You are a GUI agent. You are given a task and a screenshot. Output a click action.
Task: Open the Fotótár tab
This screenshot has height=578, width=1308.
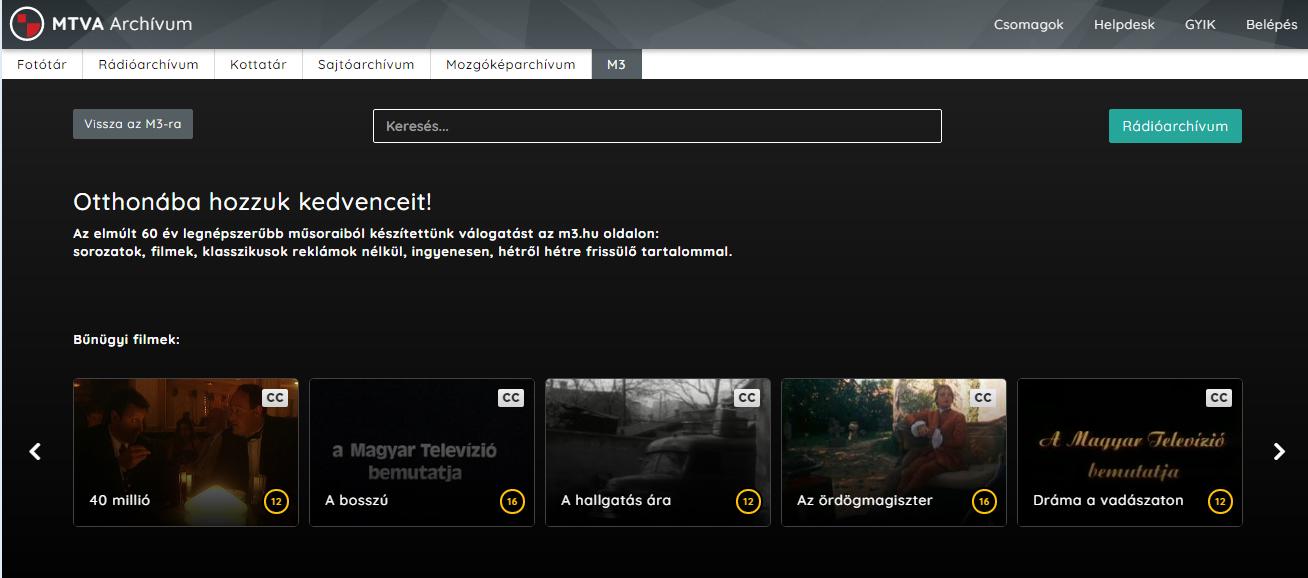click(x=42, y=64)
